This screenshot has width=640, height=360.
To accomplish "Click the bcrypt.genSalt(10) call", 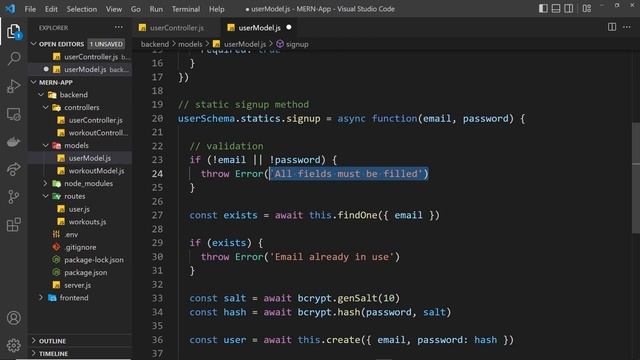I will (349, 298).
